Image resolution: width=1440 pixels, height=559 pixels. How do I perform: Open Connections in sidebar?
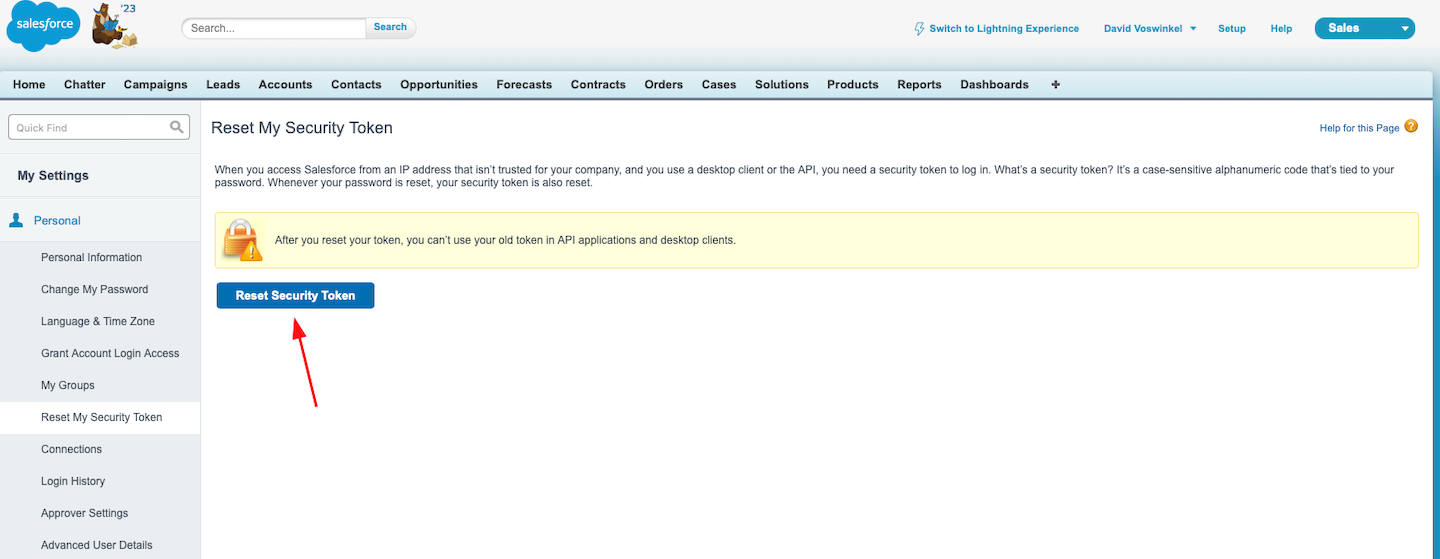(72, 449)
